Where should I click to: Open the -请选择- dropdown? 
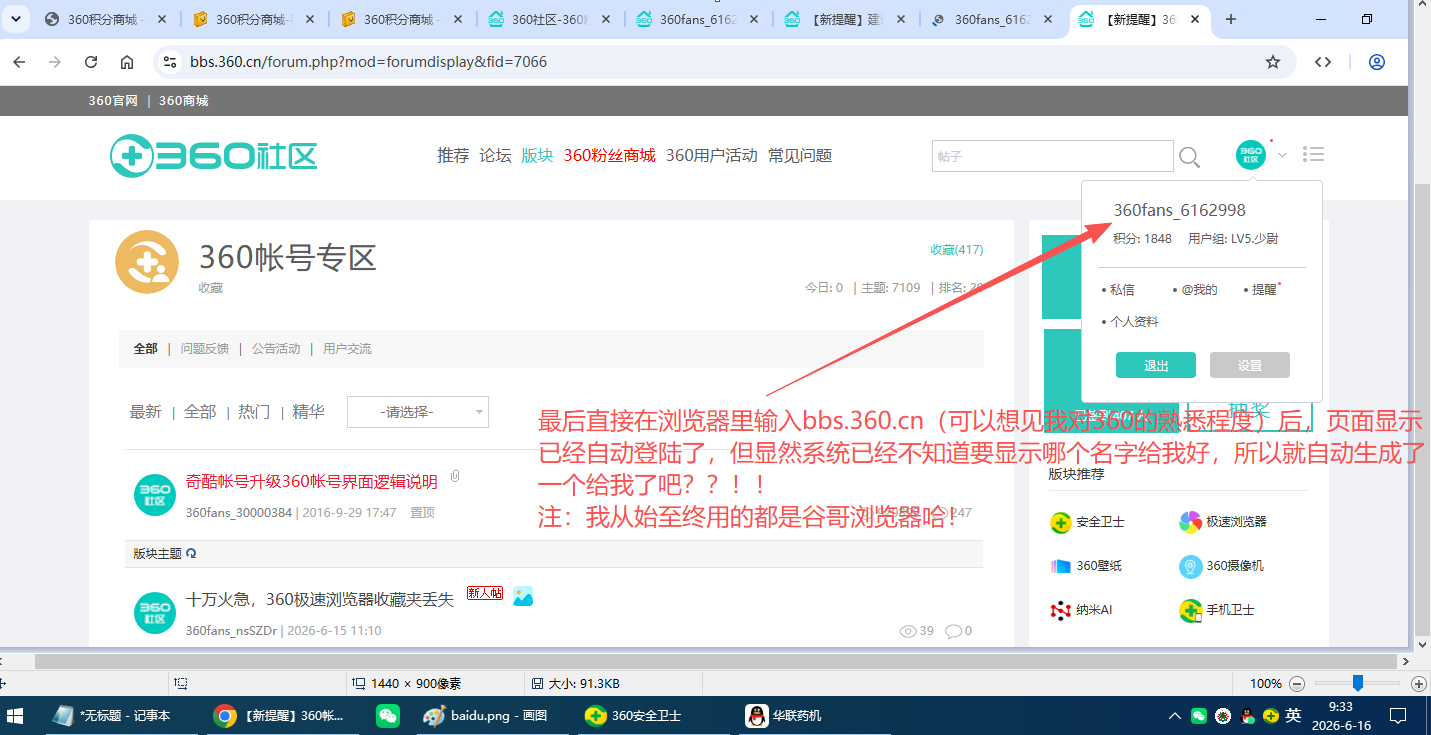(x=418, y=412)
